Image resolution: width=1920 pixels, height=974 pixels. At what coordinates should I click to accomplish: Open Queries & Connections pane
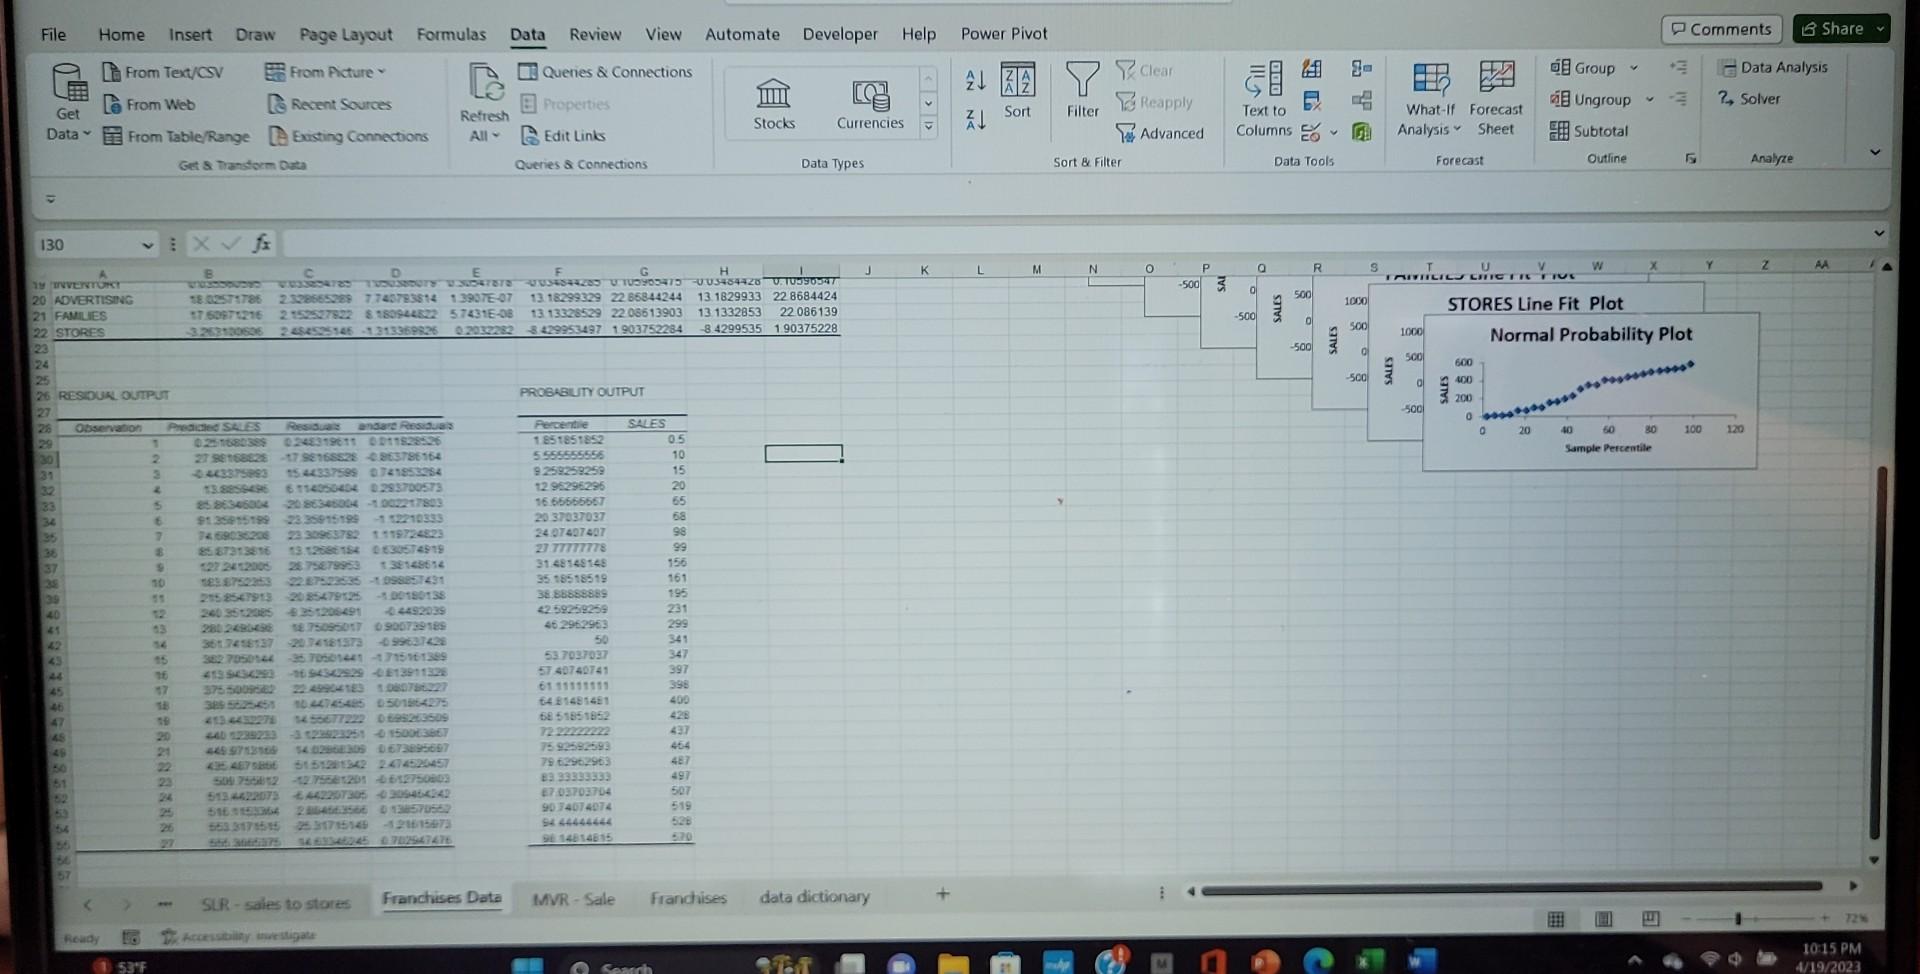tap(605, 72)
